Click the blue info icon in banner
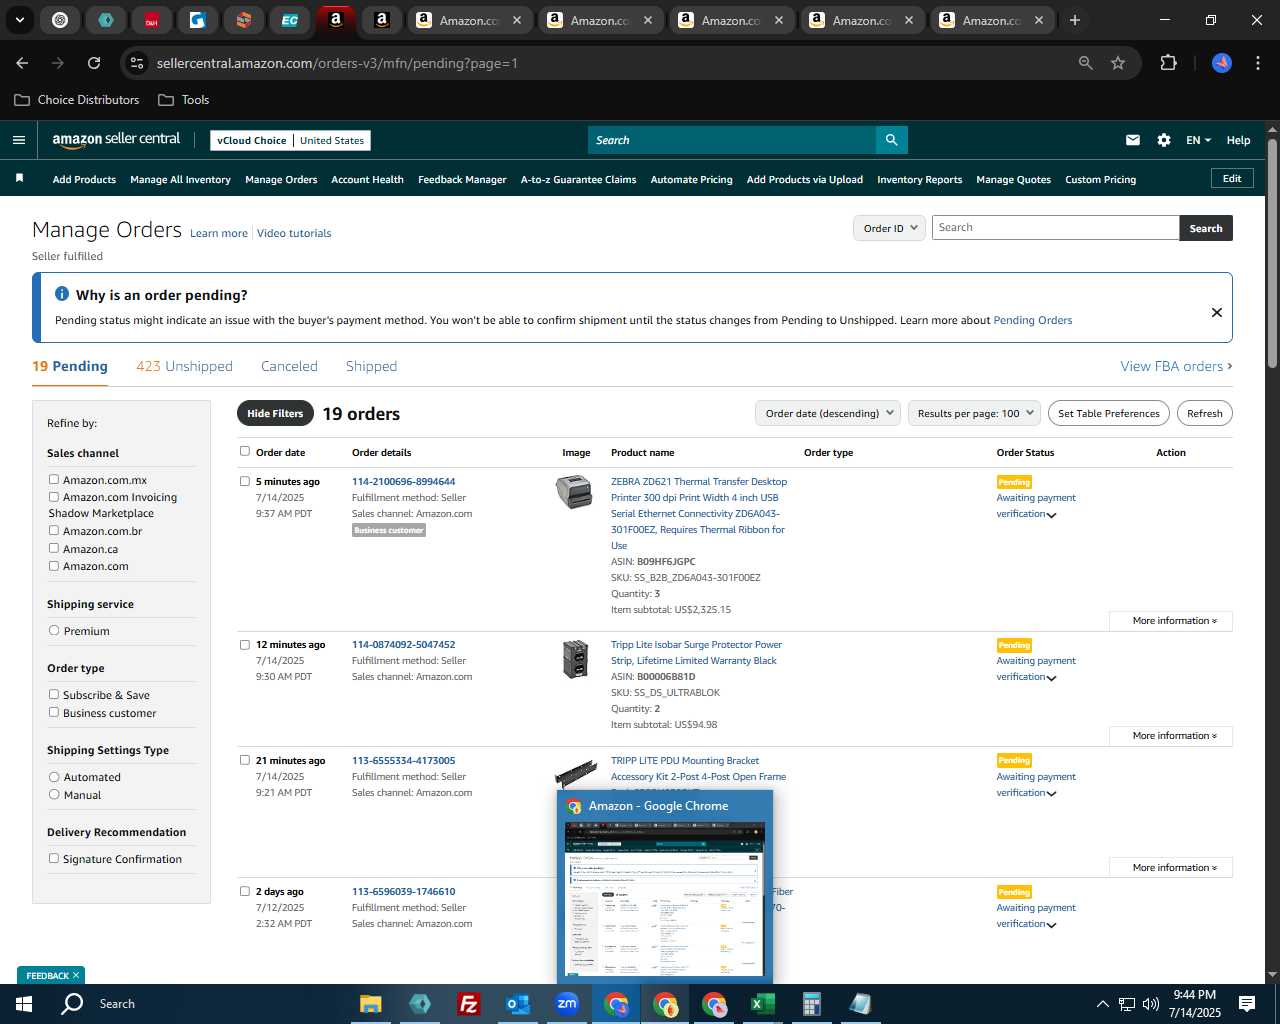 click(x=62, y=294)
